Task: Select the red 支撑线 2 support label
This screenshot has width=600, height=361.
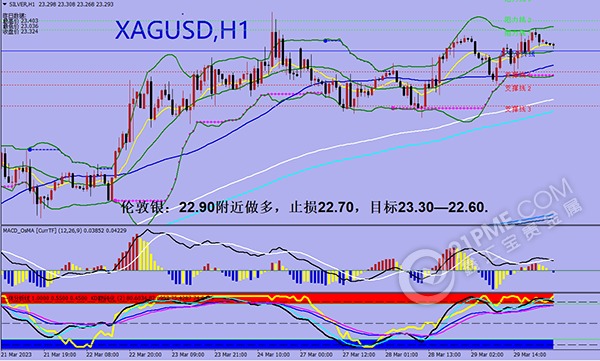Action: pos(517,88)
